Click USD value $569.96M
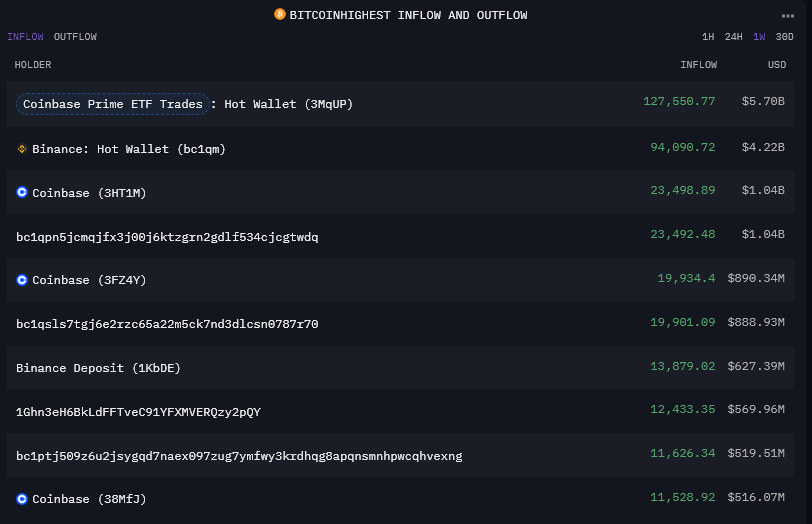 coord(756,410)
